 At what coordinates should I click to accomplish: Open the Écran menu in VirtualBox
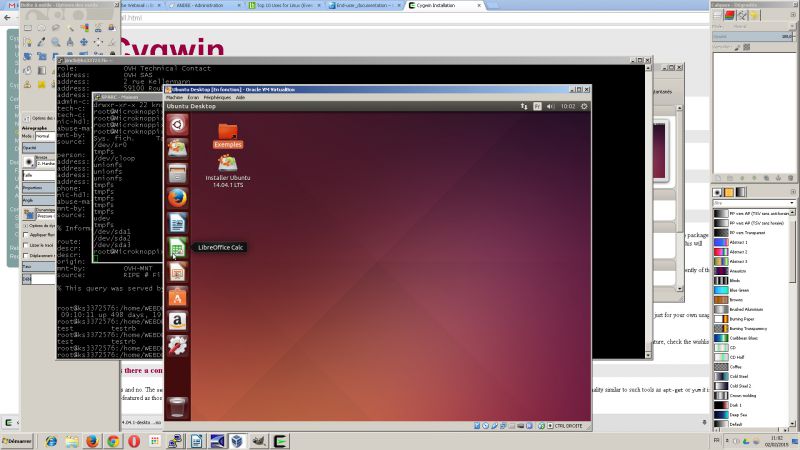(193, 97)
